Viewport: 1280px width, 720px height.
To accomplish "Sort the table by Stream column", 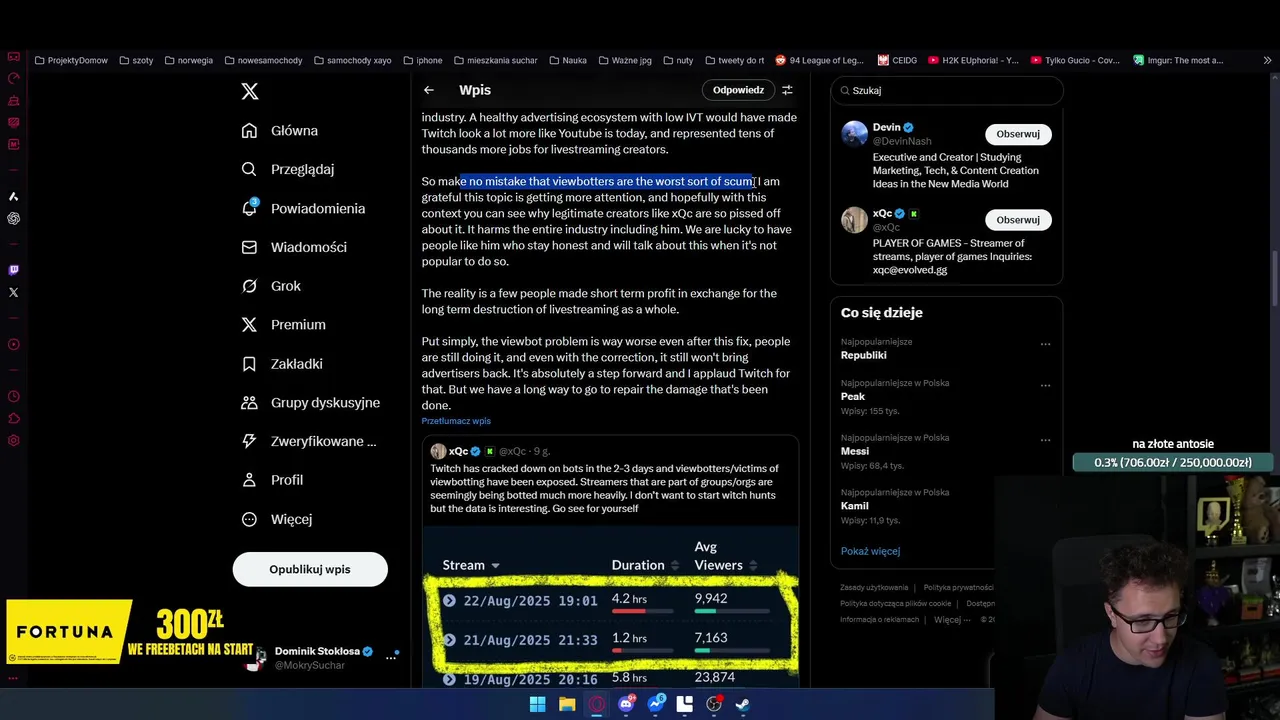I will [471, 565].
